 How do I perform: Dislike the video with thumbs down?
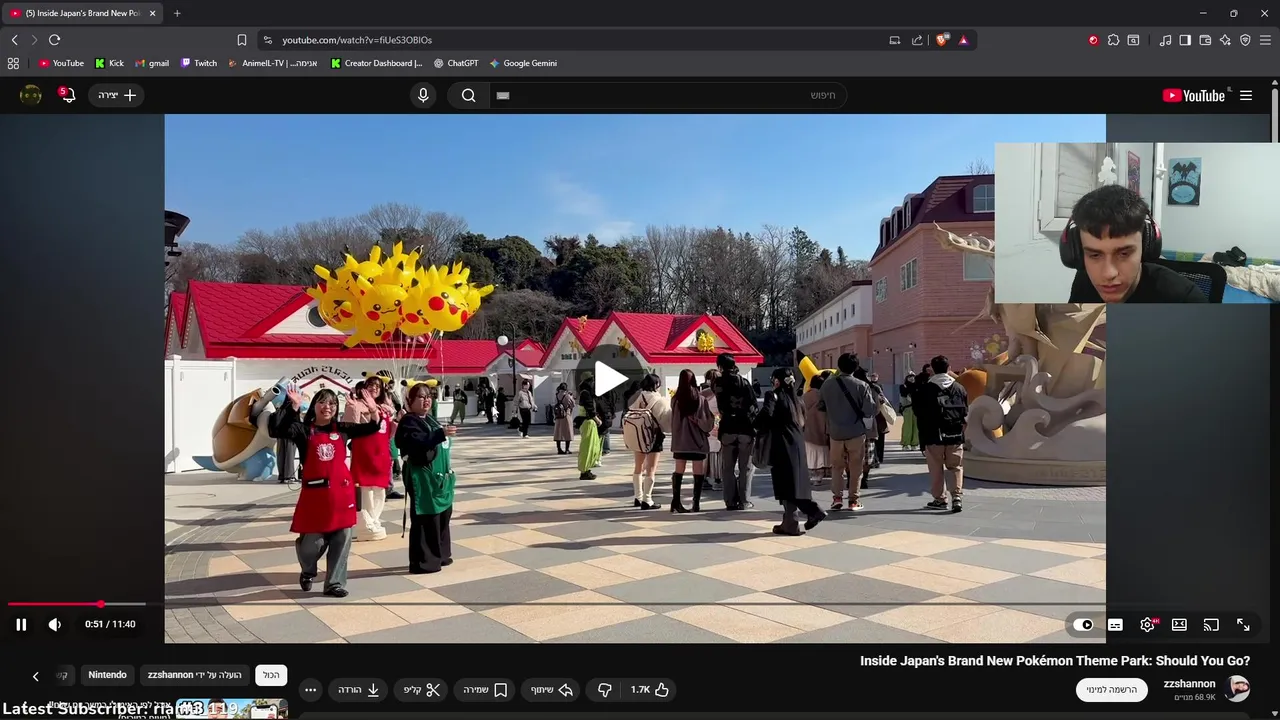(x=604, y=689)
